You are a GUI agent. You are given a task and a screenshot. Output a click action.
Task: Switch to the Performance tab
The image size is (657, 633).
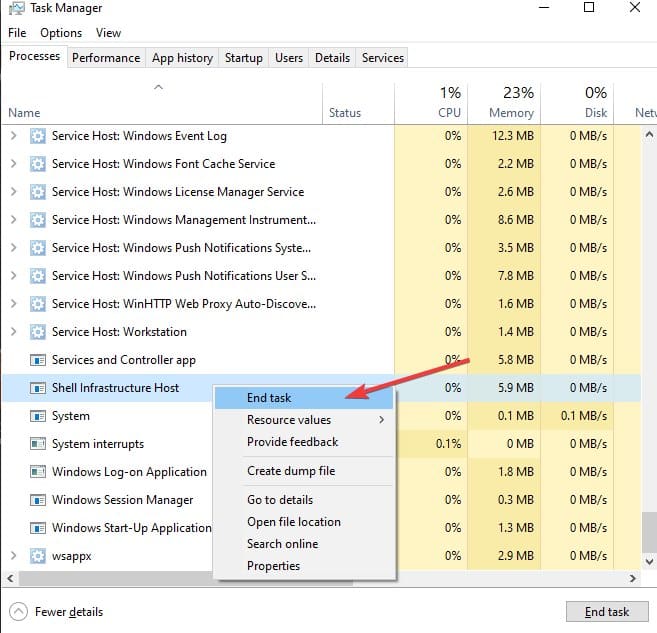tap(106, 58)
